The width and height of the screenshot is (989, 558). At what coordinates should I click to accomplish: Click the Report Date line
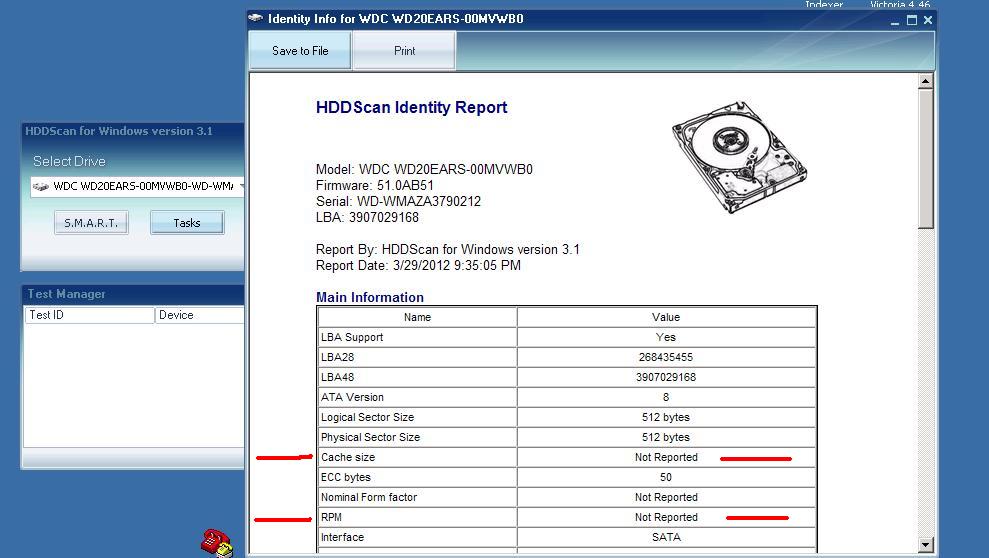tap(418, 265)
